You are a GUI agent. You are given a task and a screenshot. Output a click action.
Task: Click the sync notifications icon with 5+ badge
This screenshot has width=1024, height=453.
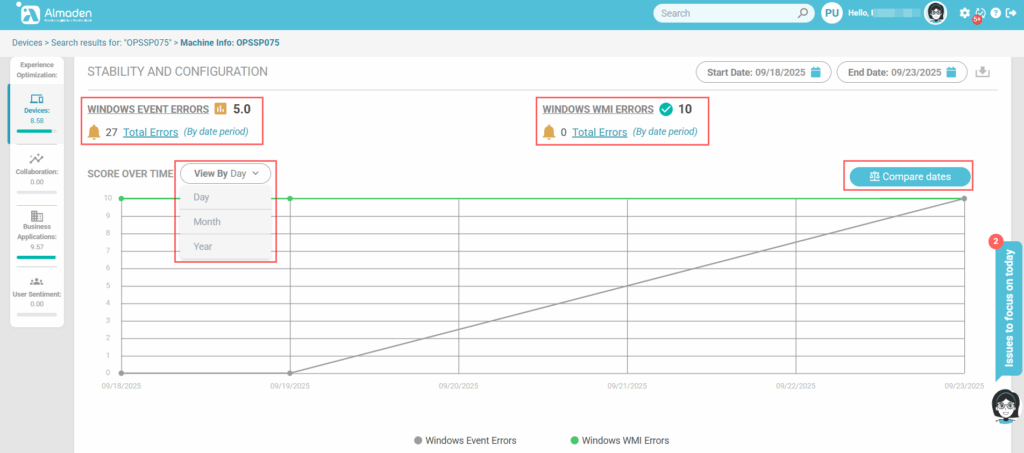click(x=980, y=13)
